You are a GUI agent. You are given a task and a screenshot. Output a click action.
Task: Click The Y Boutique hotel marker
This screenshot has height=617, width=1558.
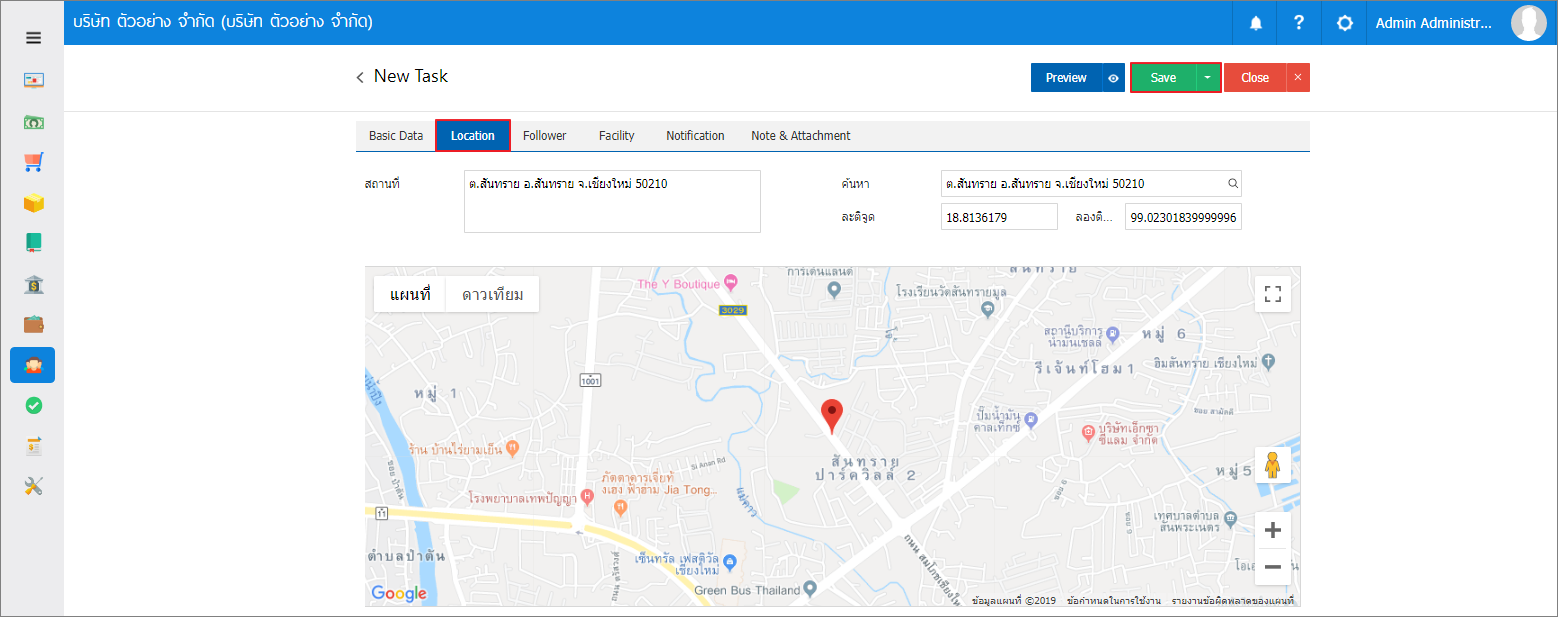pyautogui.click(x=730, y=283)
